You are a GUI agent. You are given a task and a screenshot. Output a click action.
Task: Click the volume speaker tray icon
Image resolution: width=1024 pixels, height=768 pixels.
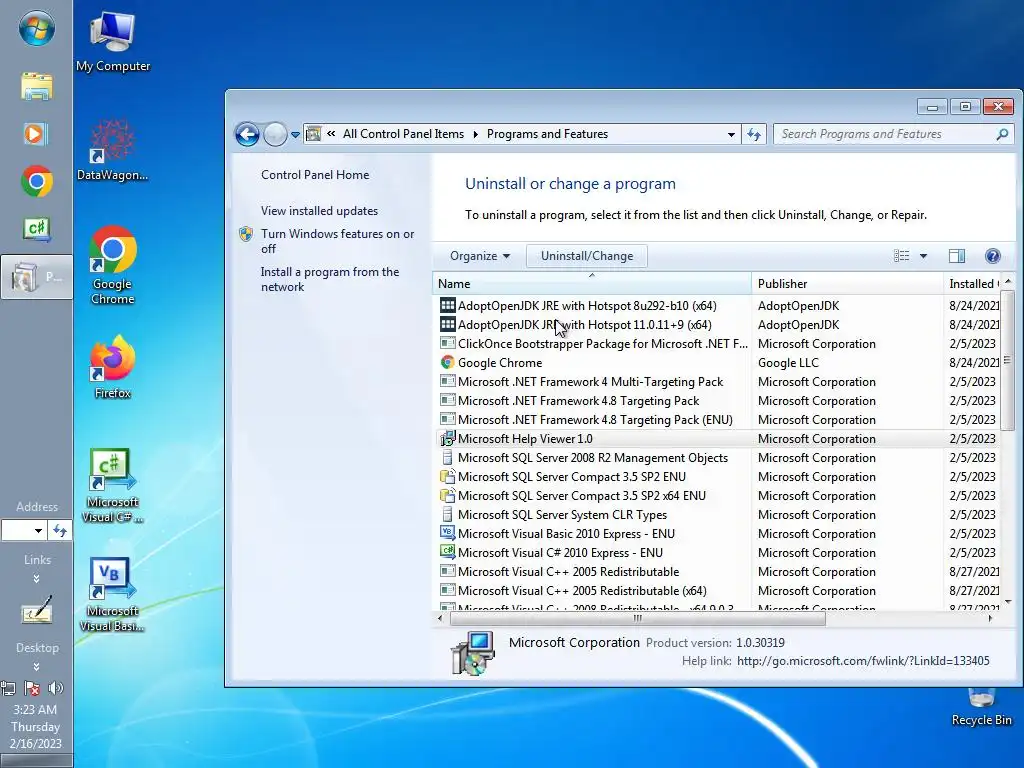[x=56, y=688]
